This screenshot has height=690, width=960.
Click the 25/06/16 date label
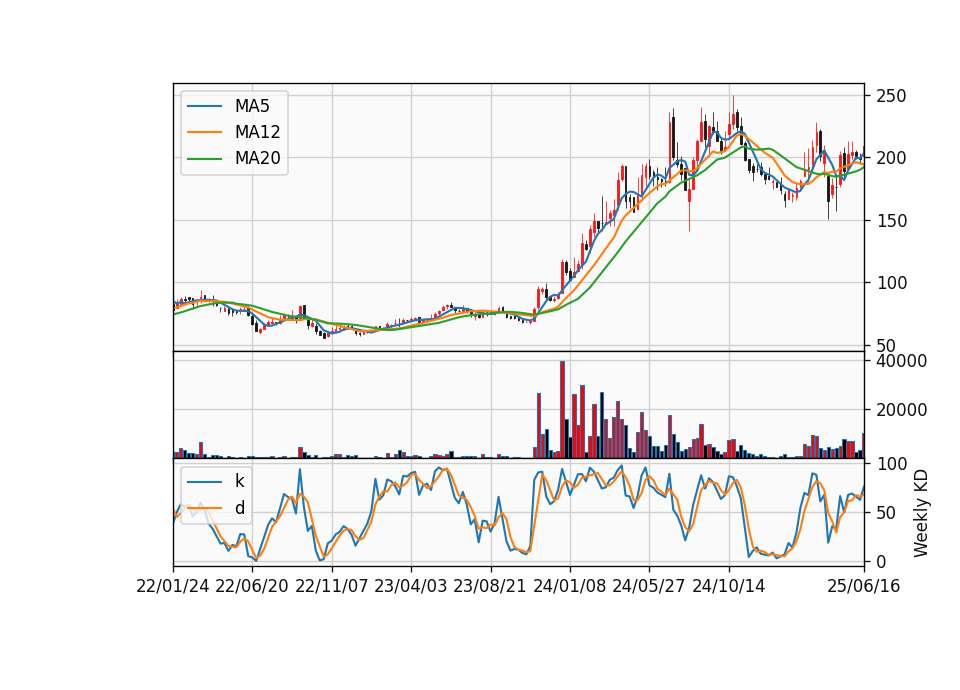click(x=863, y=586)
